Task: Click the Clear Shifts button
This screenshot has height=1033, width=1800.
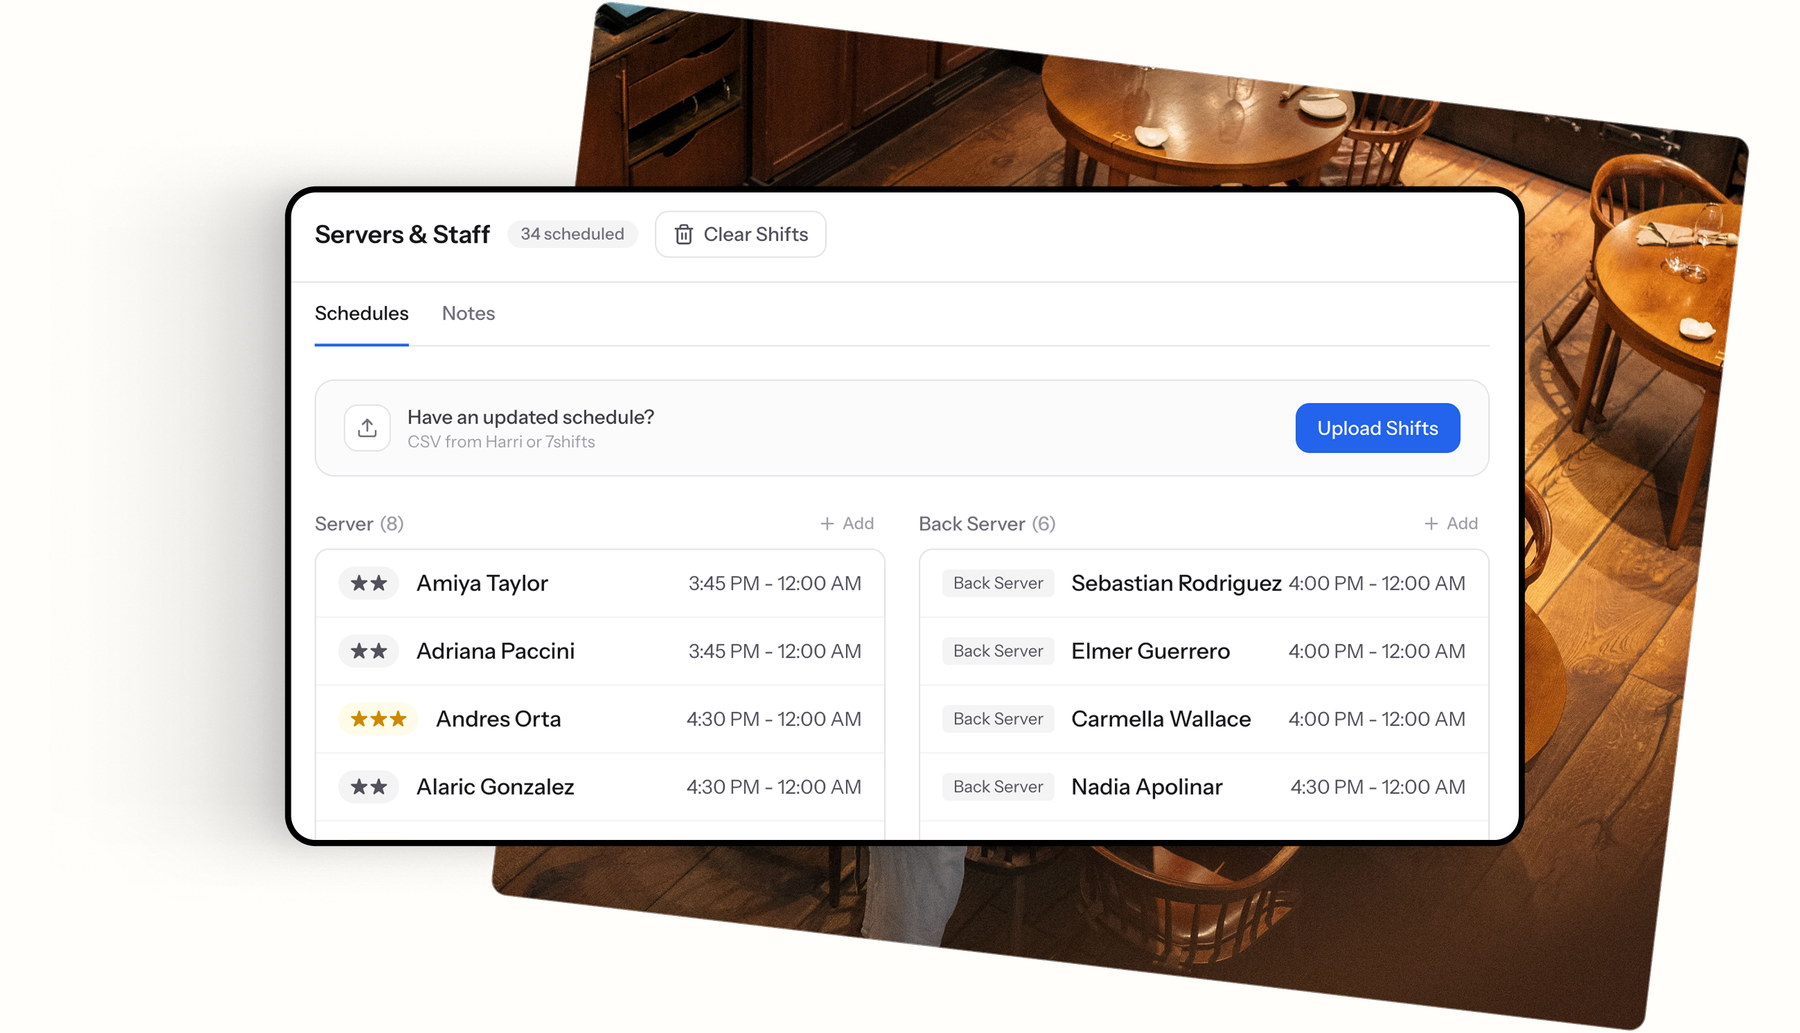Action: pos(740,234)
